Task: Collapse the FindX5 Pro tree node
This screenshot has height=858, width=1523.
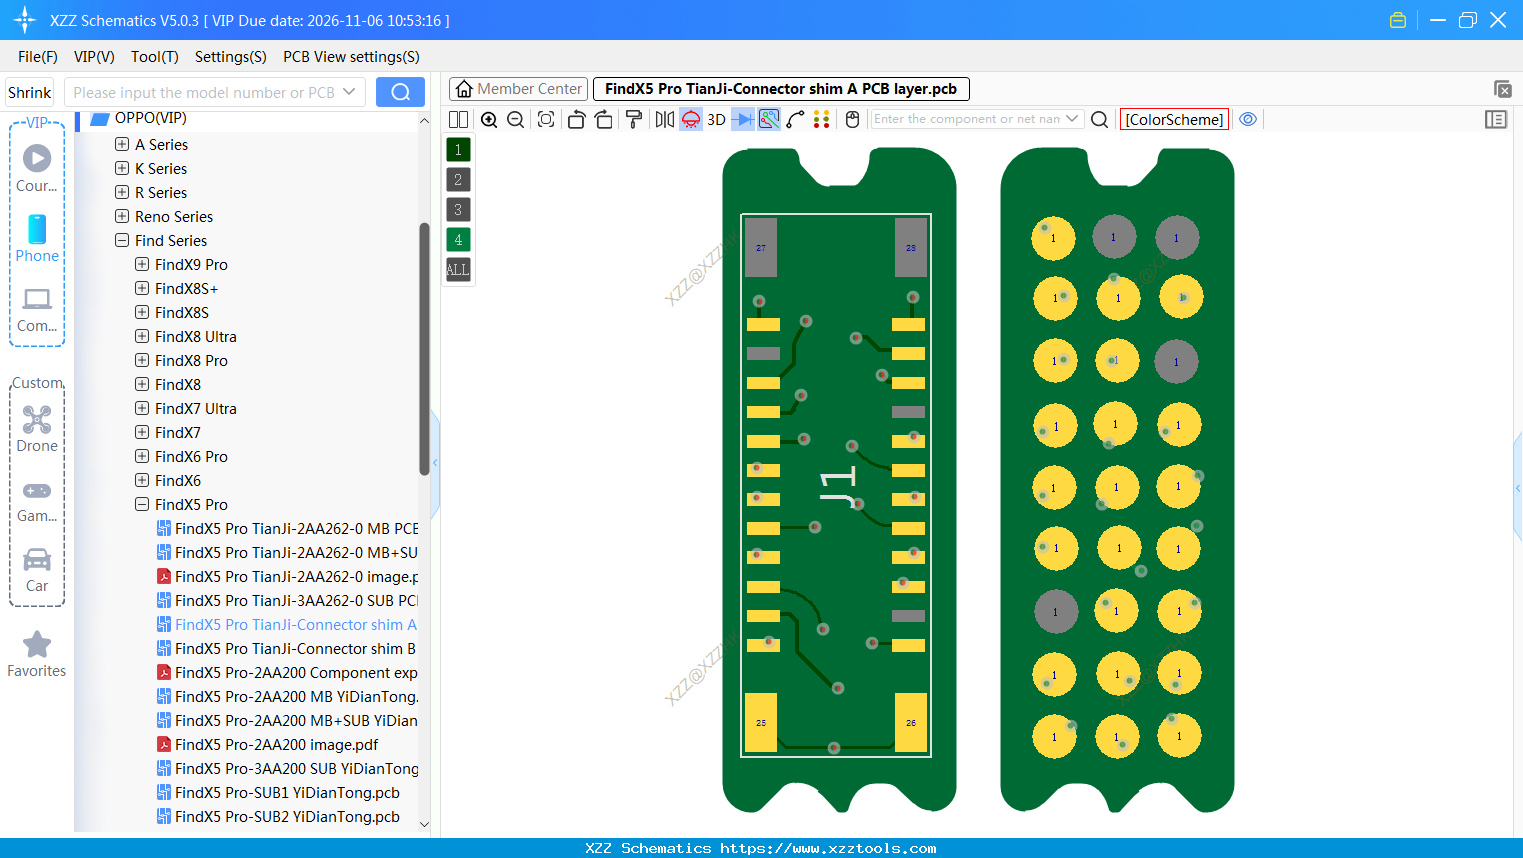Action: [x=141, y=504]
